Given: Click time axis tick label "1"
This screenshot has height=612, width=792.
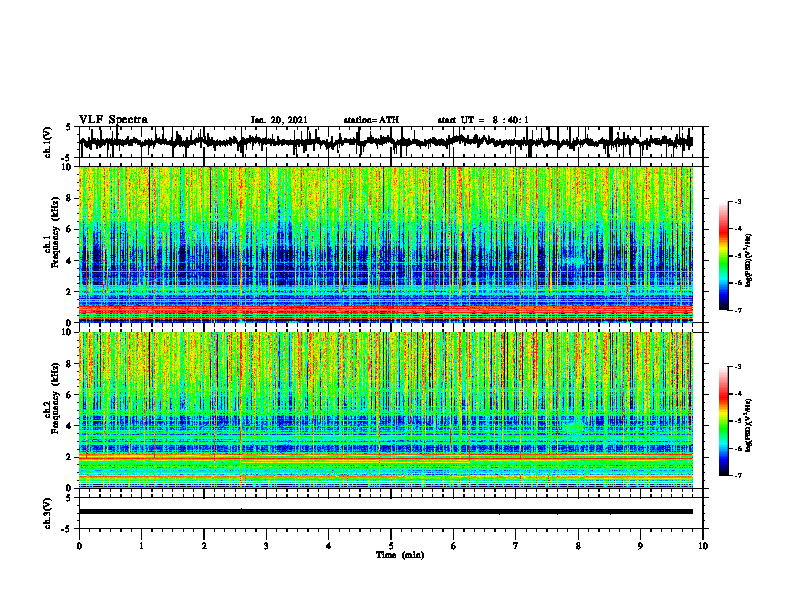Looking at the screenshot, I should pos(141,546).
